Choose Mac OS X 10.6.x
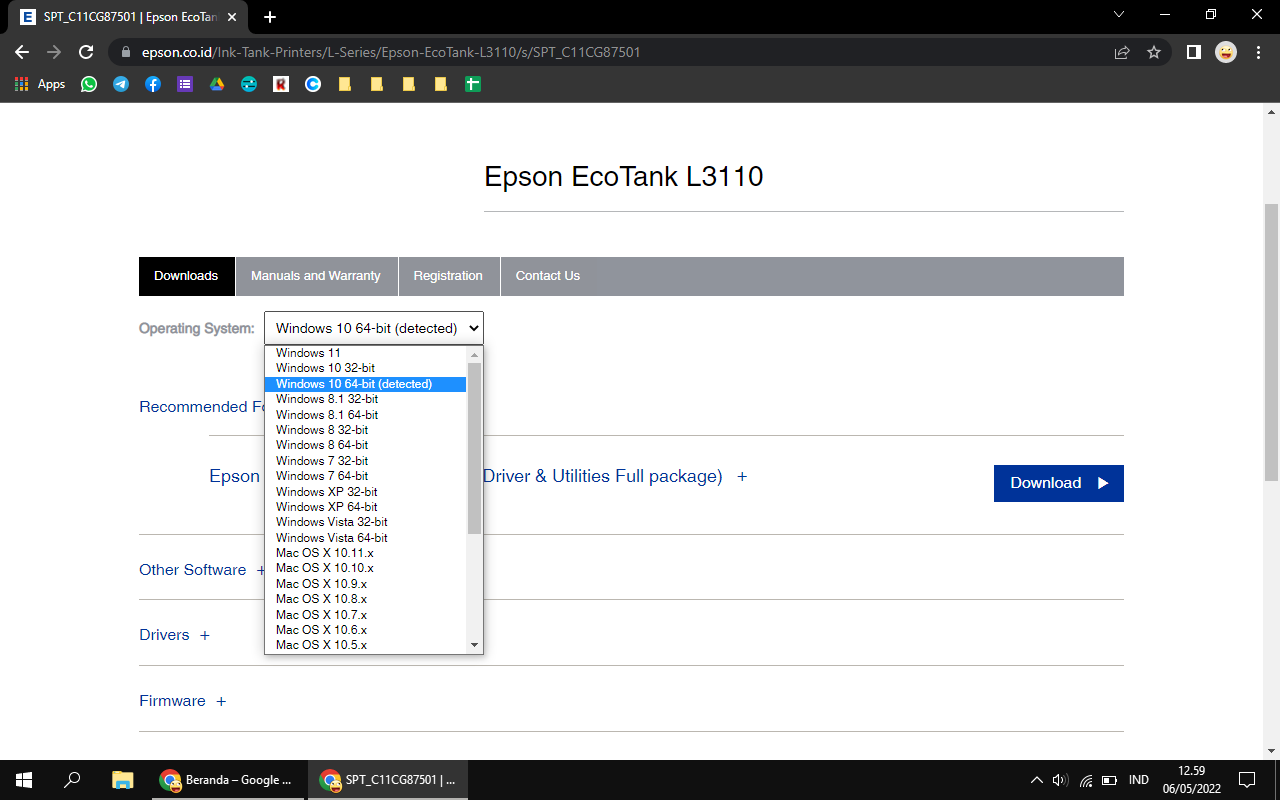This screenshot has height=800, width=1280. 366,630
